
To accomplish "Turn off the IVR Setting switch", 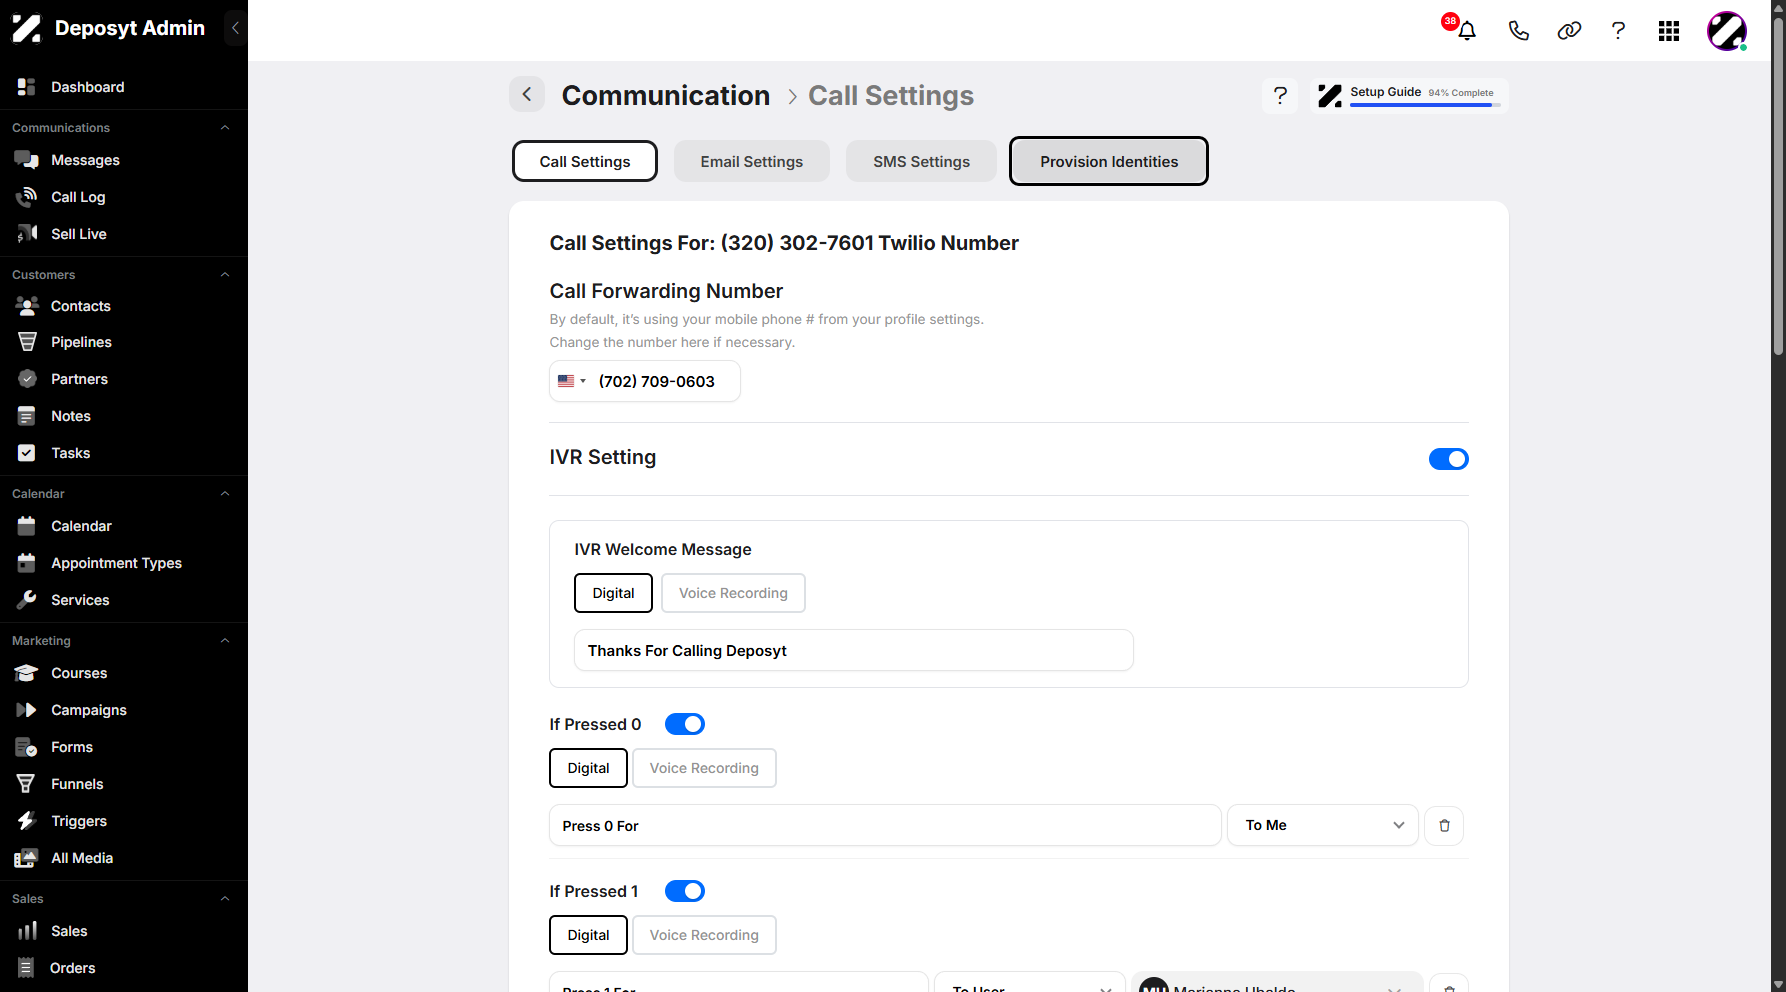I will point(1448,459).
